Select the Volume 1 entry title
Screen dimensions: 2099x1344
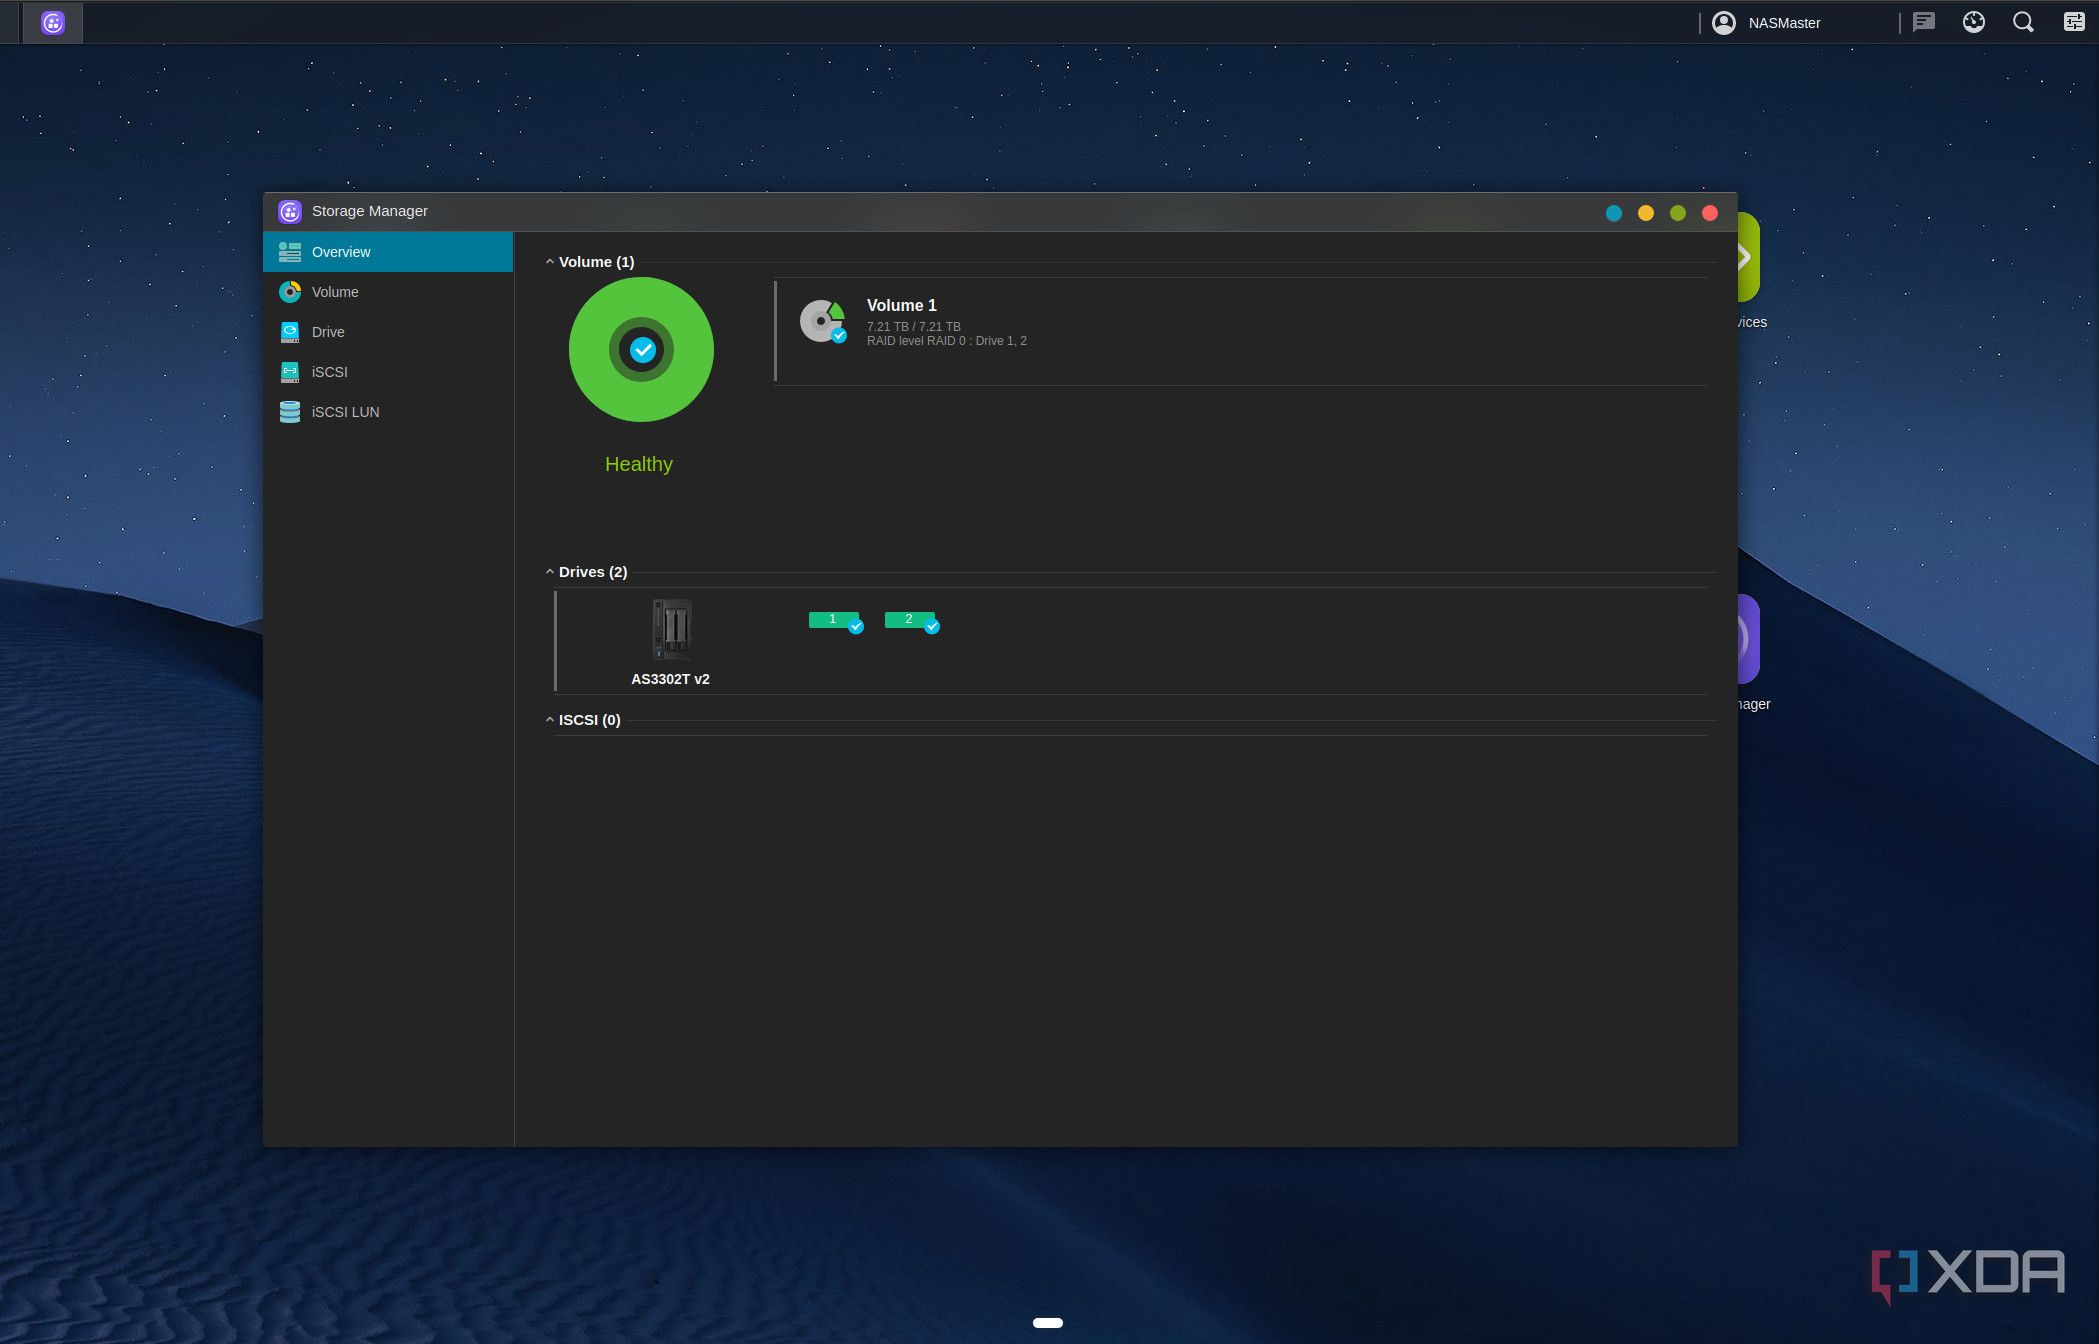click(901, 306)
